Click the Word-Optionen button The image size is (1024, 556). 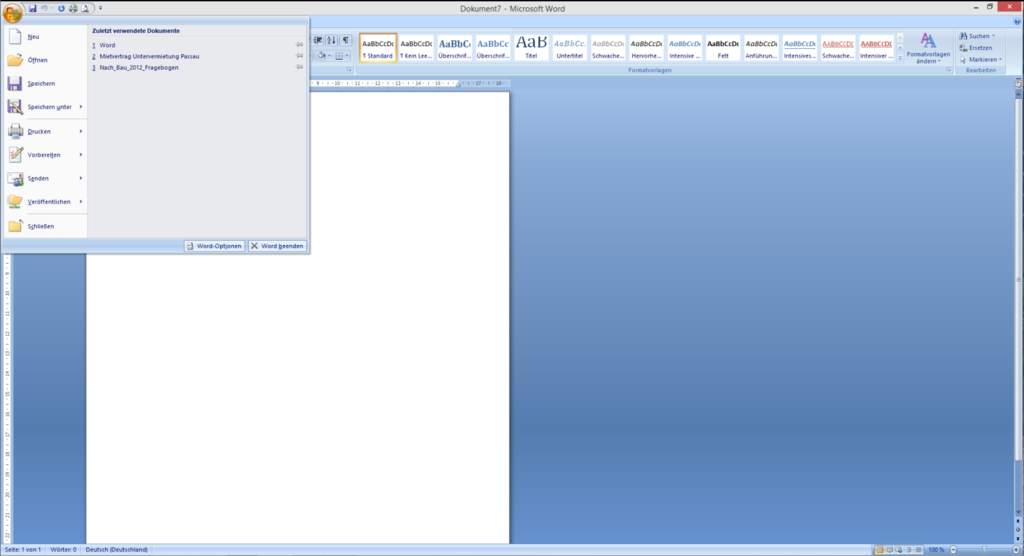click(x=214, y=246)
